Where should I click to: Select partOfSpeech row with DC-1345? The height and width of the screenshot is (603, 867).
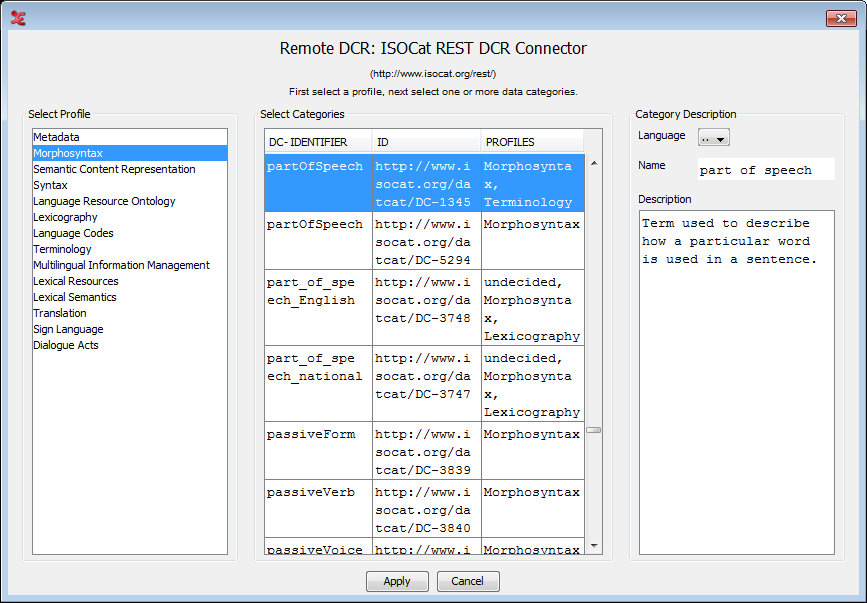pyautogui.click(x=424, y=183)
